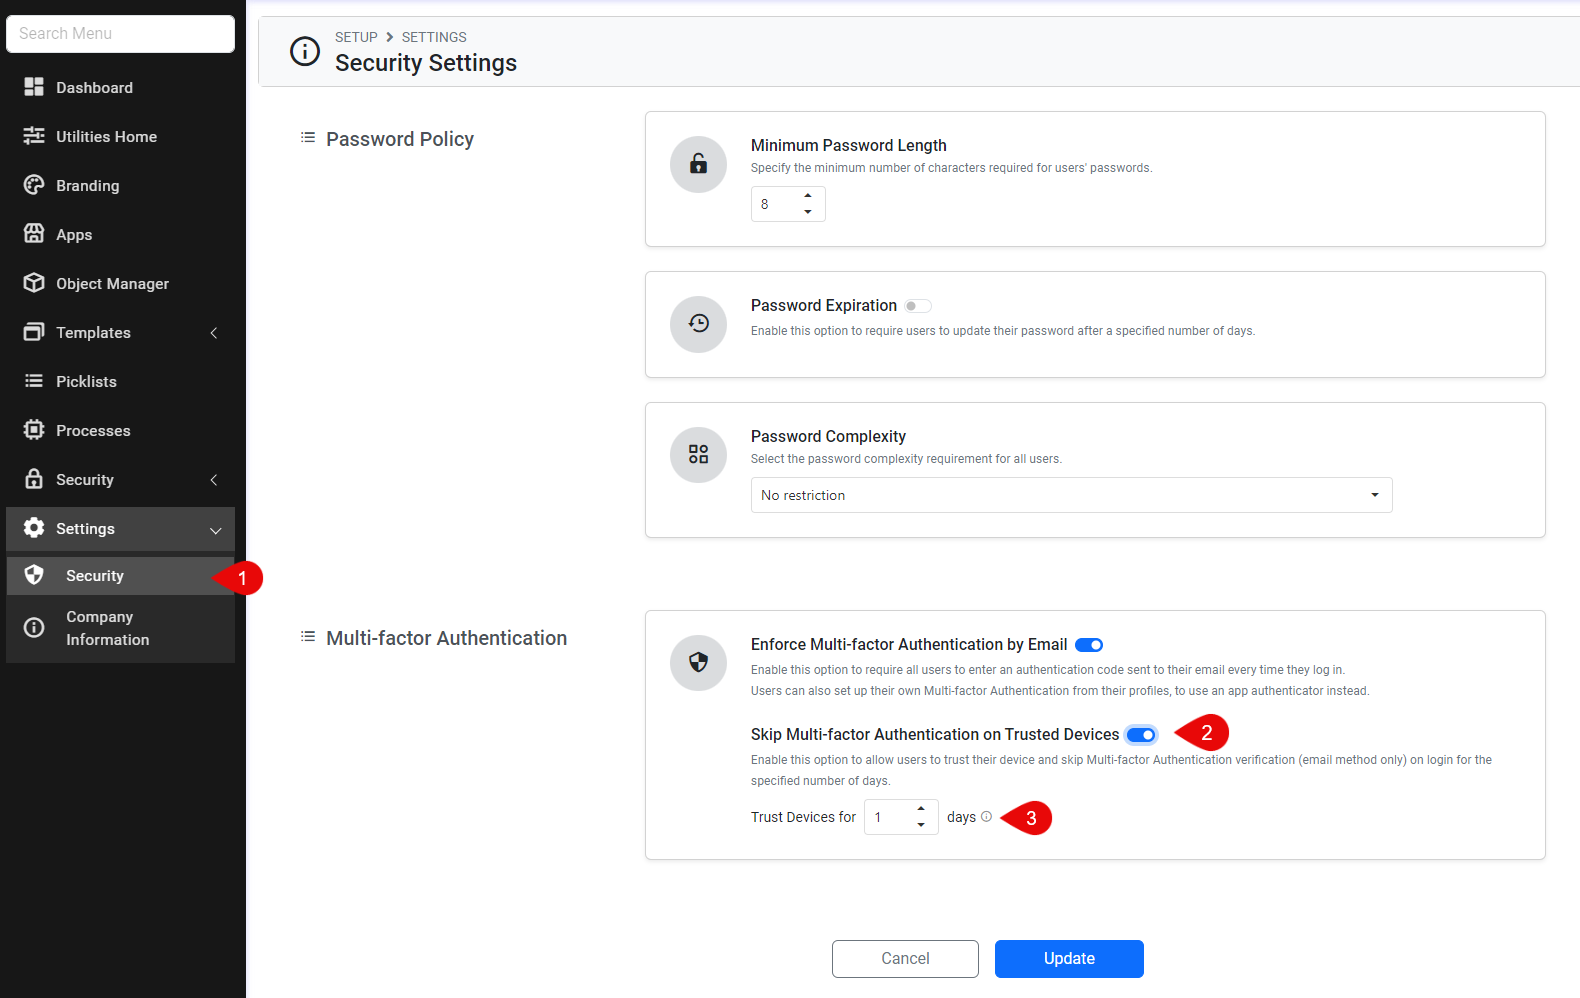Open Picklists from the sidebar
Screen dimensions: 1580x998
point(86,381)
